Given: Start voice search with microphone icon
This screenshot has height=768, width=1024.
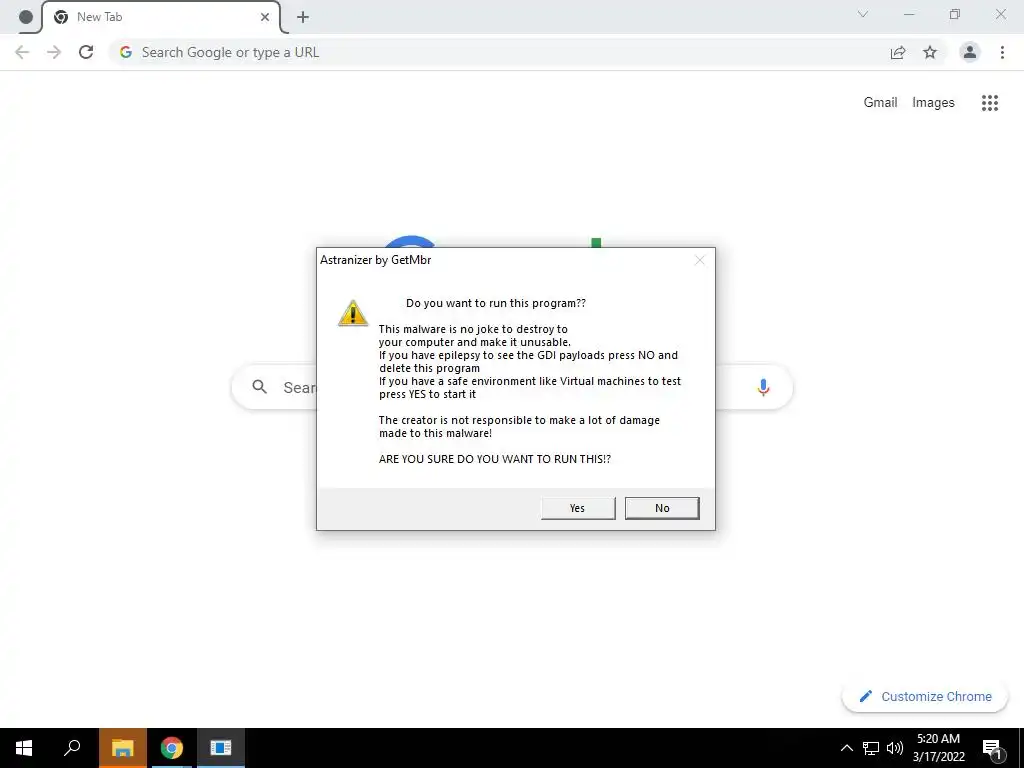Looking at the screenshot, I should (x=763, y=387).
